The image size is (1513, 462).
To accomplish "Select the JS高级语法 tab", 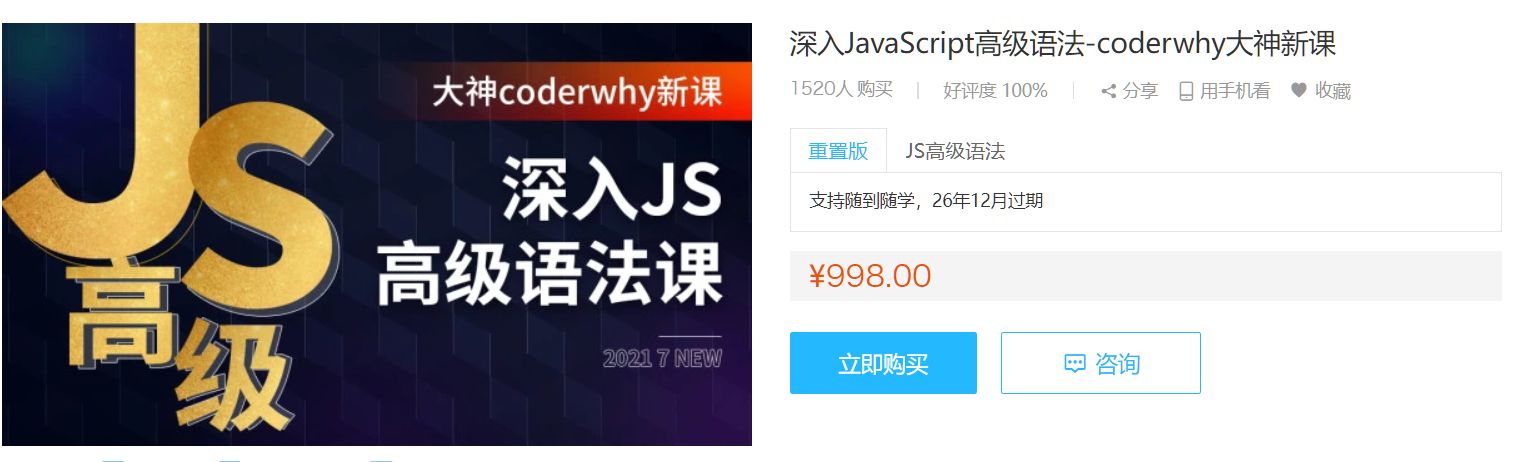I will click(x=955, y=151).
